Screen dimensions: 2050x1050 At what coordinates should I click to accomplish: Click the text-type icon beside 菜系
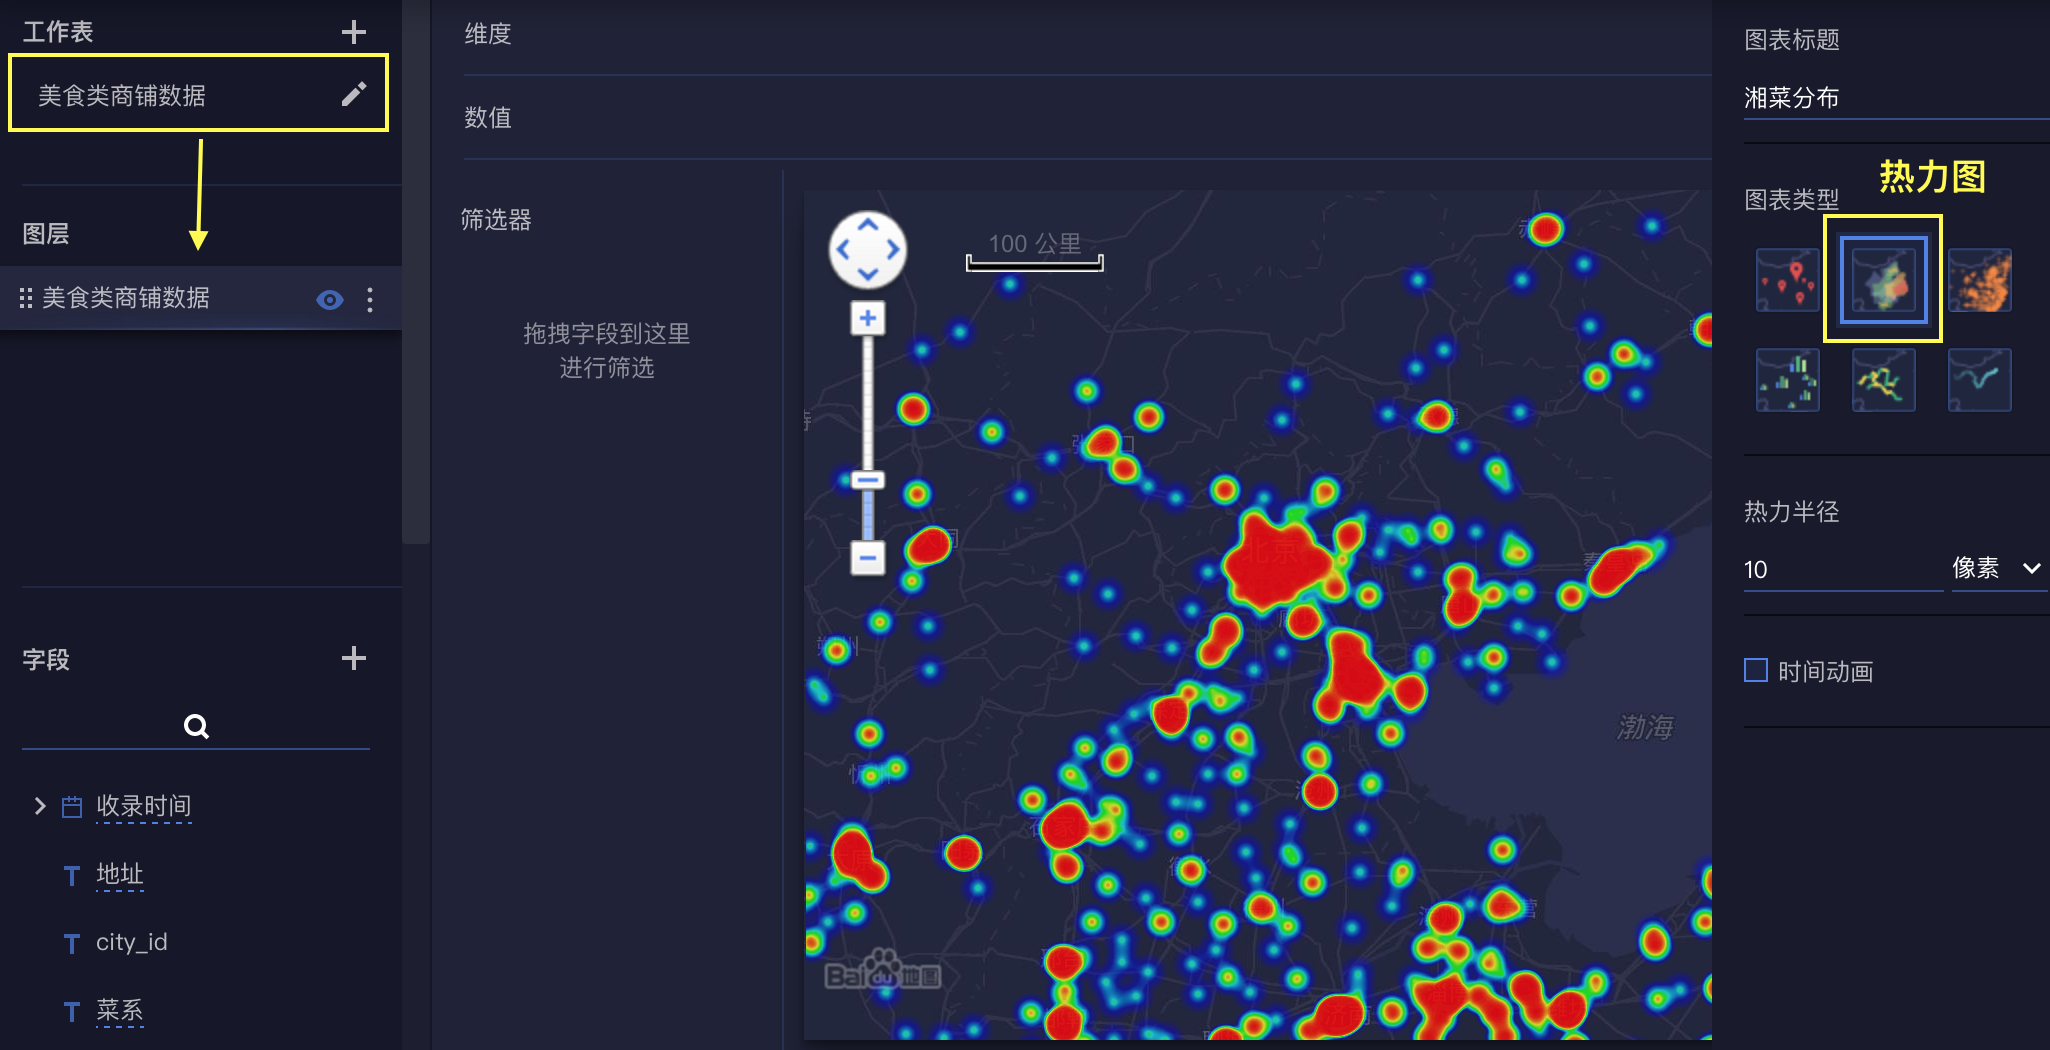(71, 1012)
